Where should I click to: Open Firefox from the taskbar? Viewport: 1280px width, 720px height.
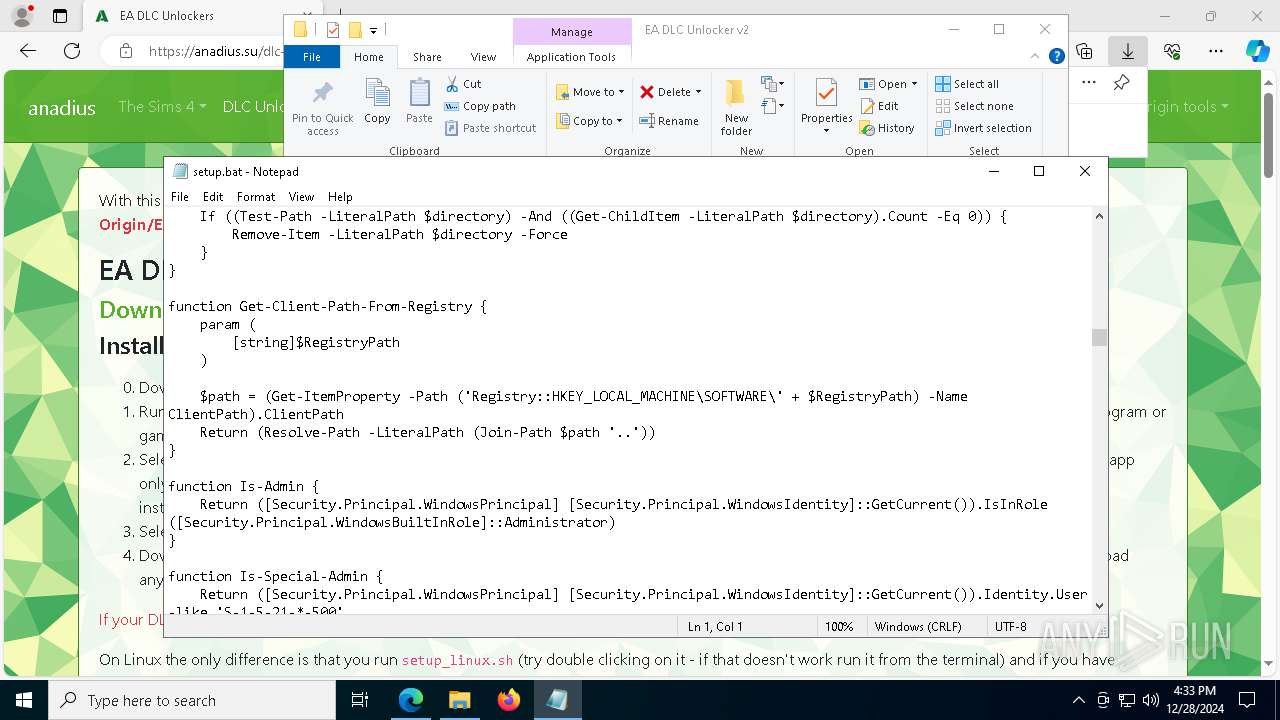pos(509,700)
